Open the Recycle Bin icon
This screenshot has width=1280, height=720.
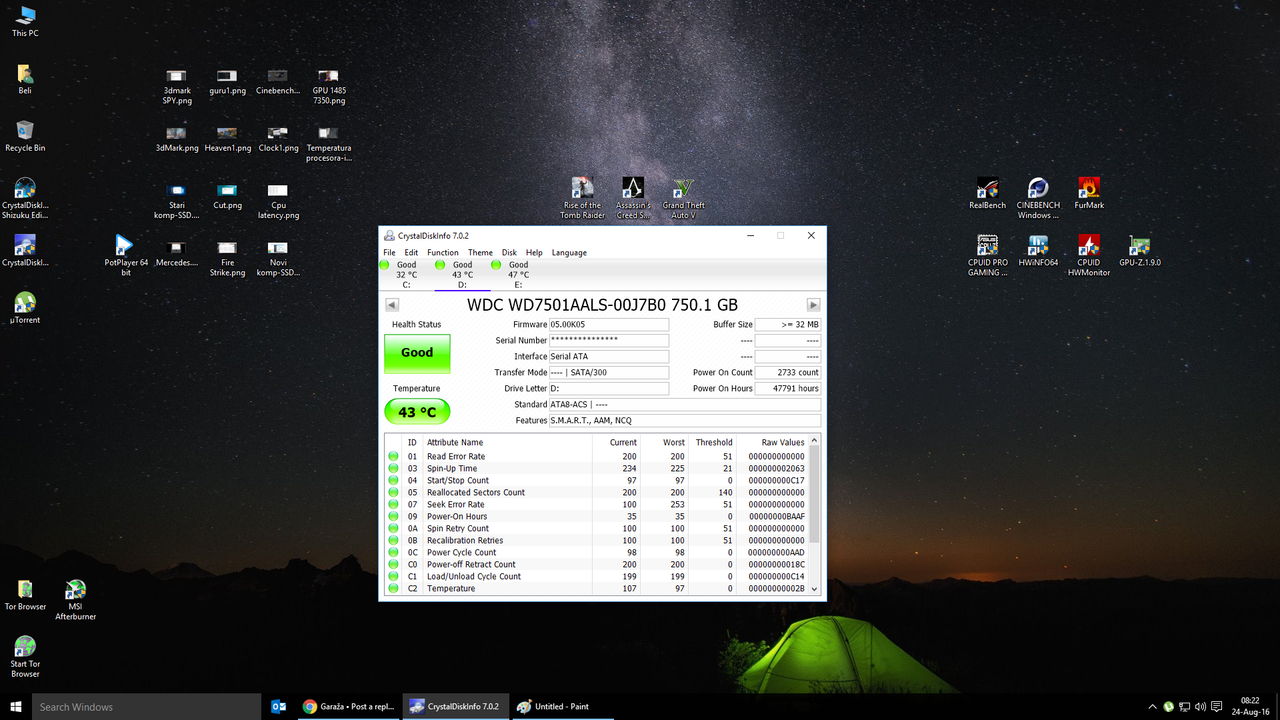25,136
